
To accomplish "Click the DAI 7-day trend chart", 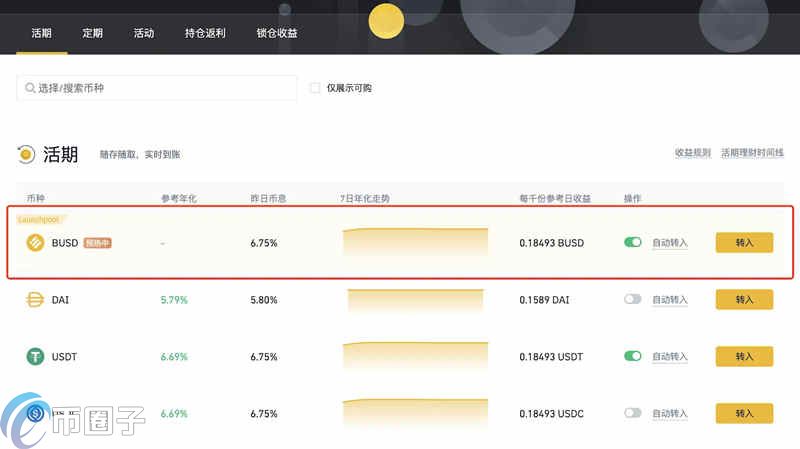I will click(415, 300).
